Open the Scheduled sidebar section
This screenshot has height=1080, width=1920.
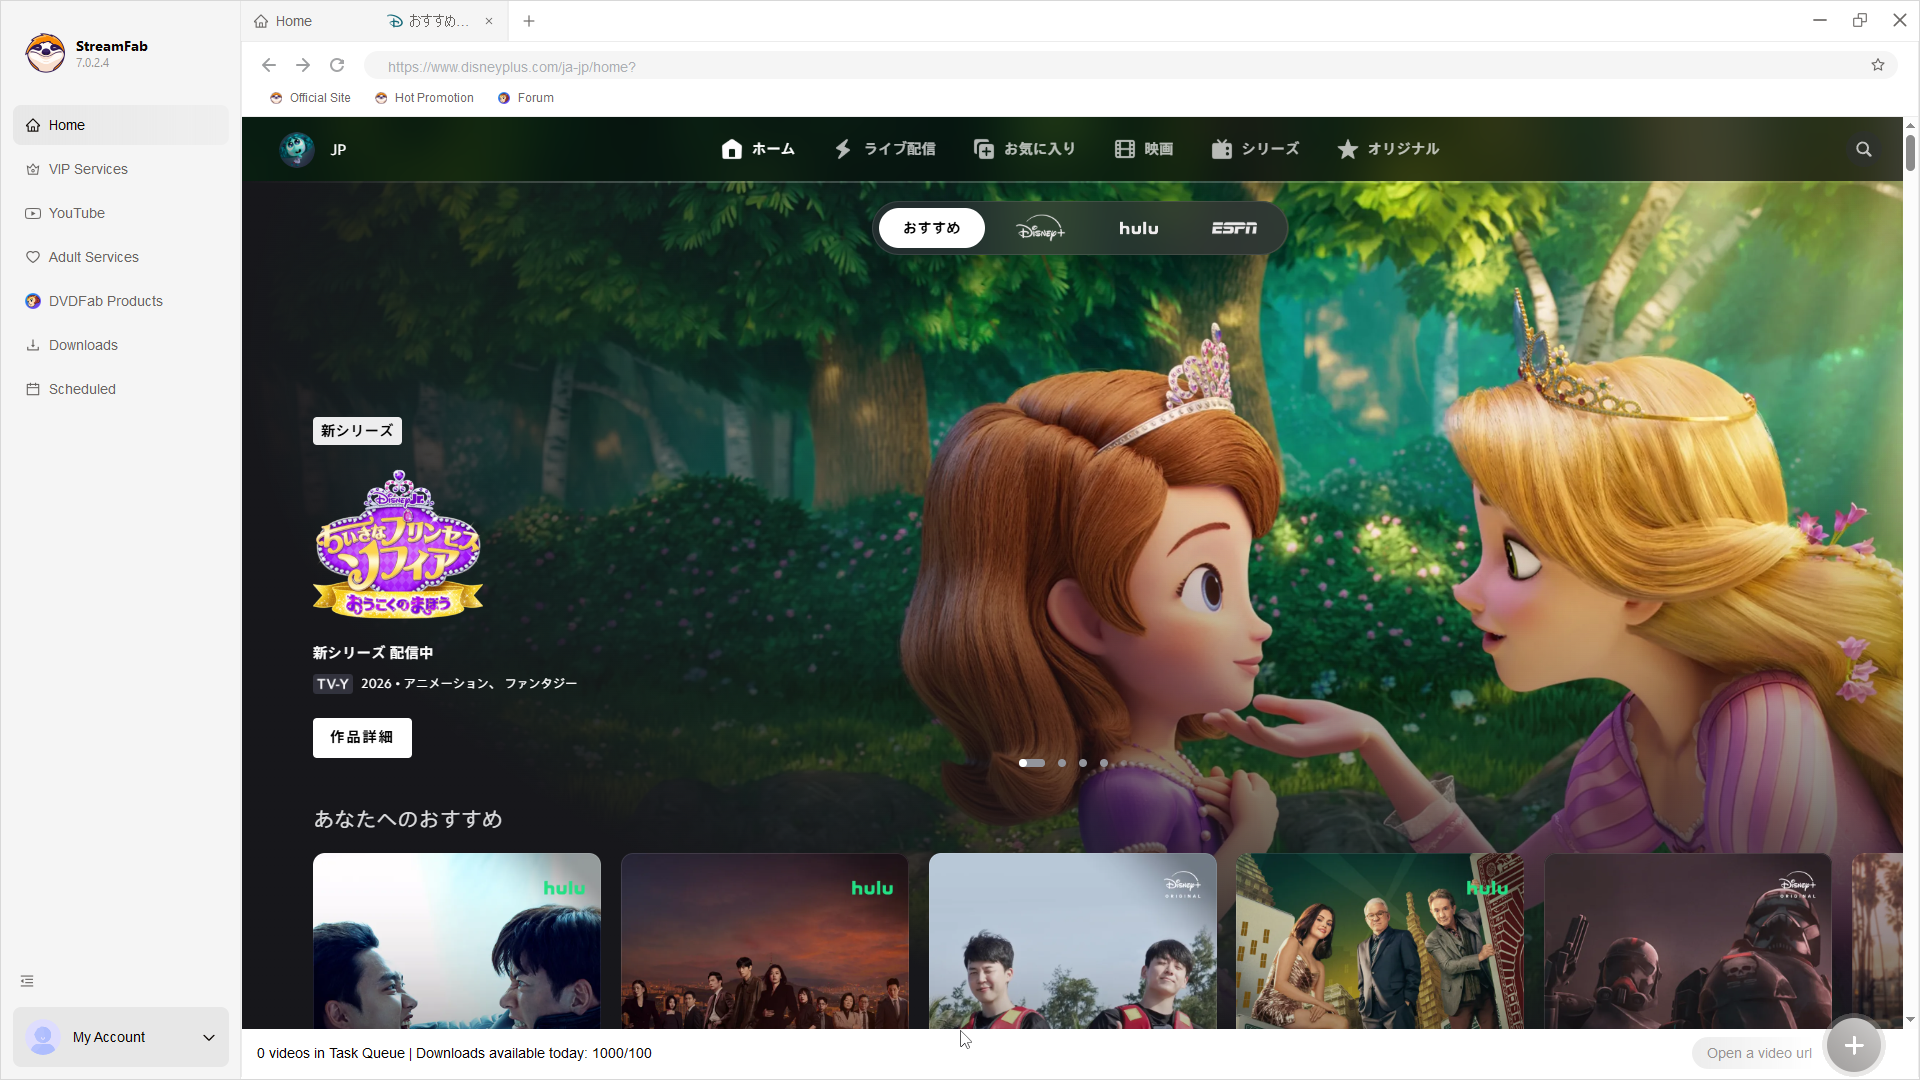point(121,389)
